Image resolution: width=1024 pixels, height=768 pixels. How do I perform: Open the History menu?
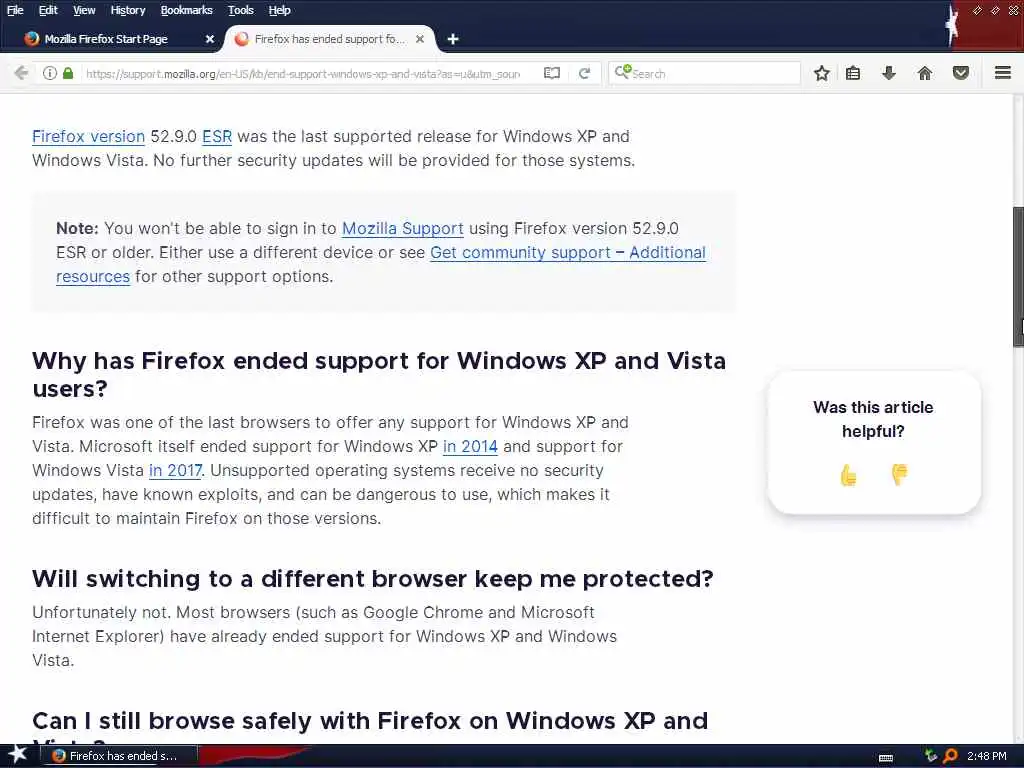[127, 10]
